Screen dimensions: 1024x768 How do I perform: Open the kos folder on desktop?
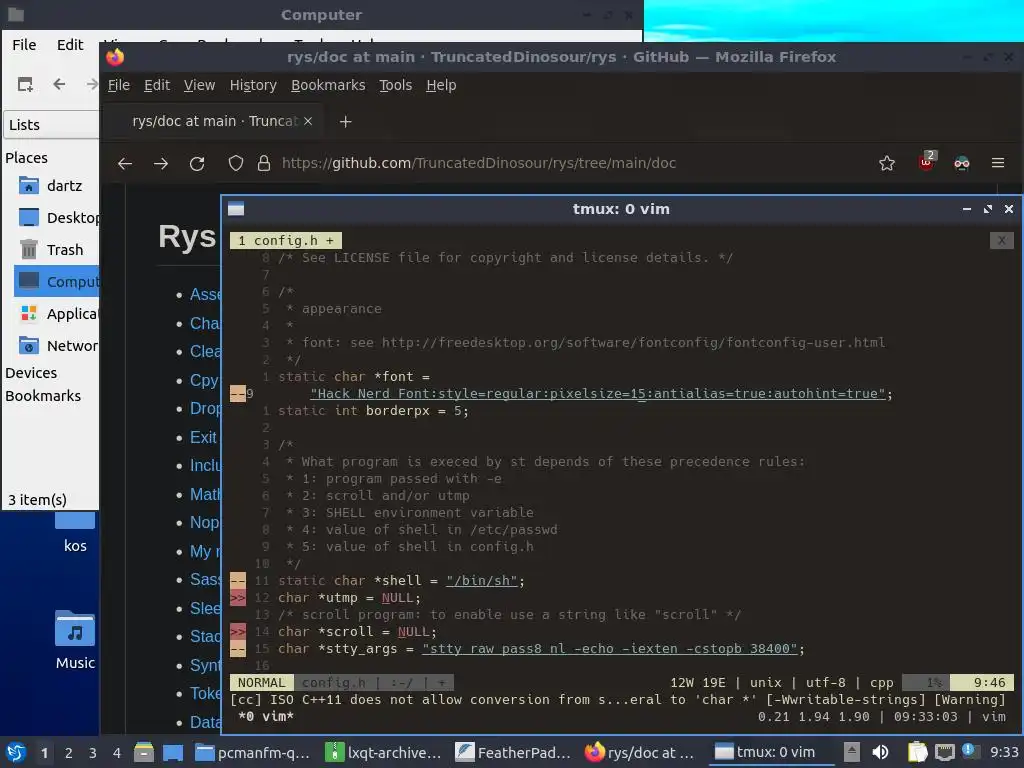75,532
